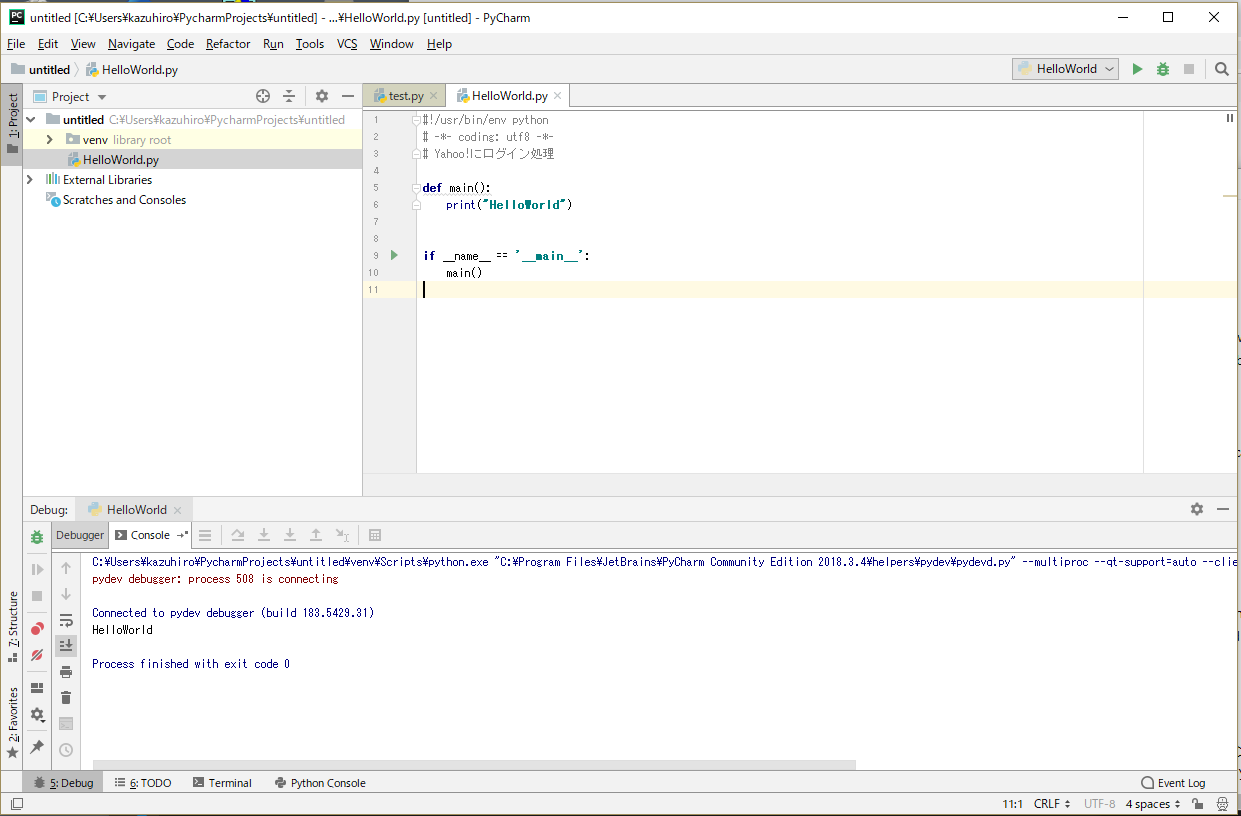This screenshot has height=816, width=1241.
Task: Run HelloWorld with the green play button
Action: (1137, 69)
